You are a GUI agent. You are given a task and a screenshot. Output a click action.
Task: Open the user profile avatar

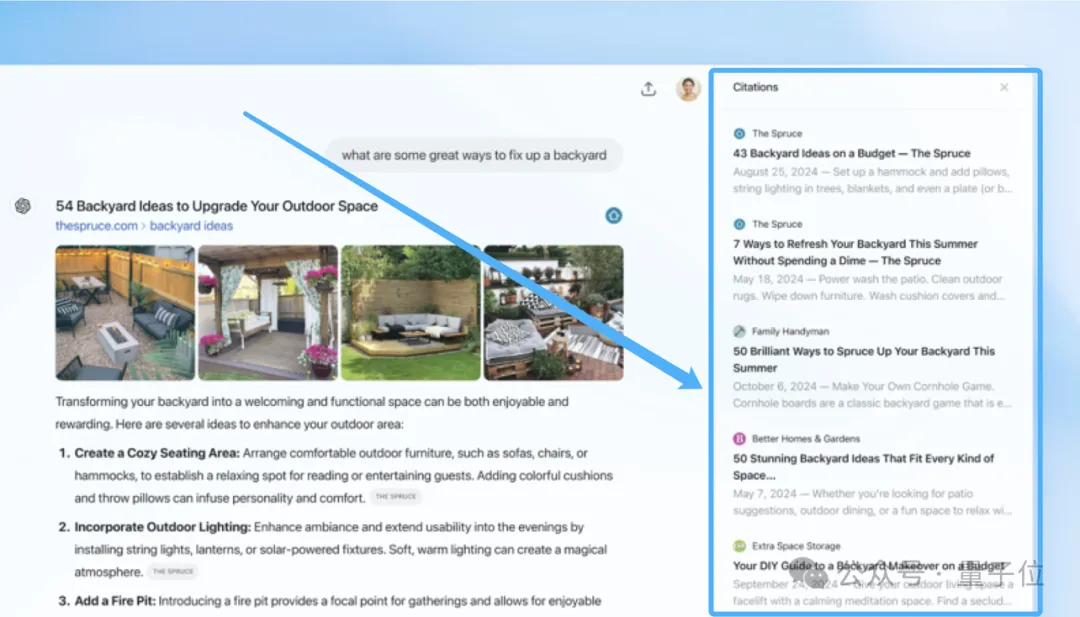[688, 89]
